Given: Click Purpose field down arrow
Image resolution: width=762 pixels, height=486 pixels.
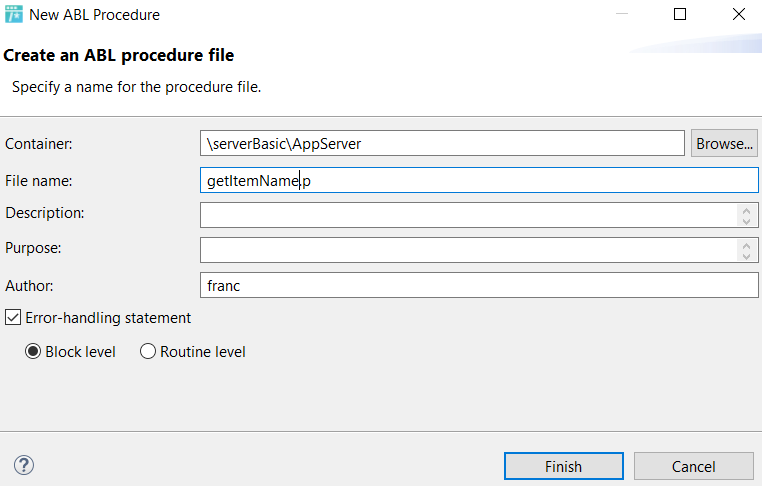Looking at the screenshot, I should coord(746,256).
